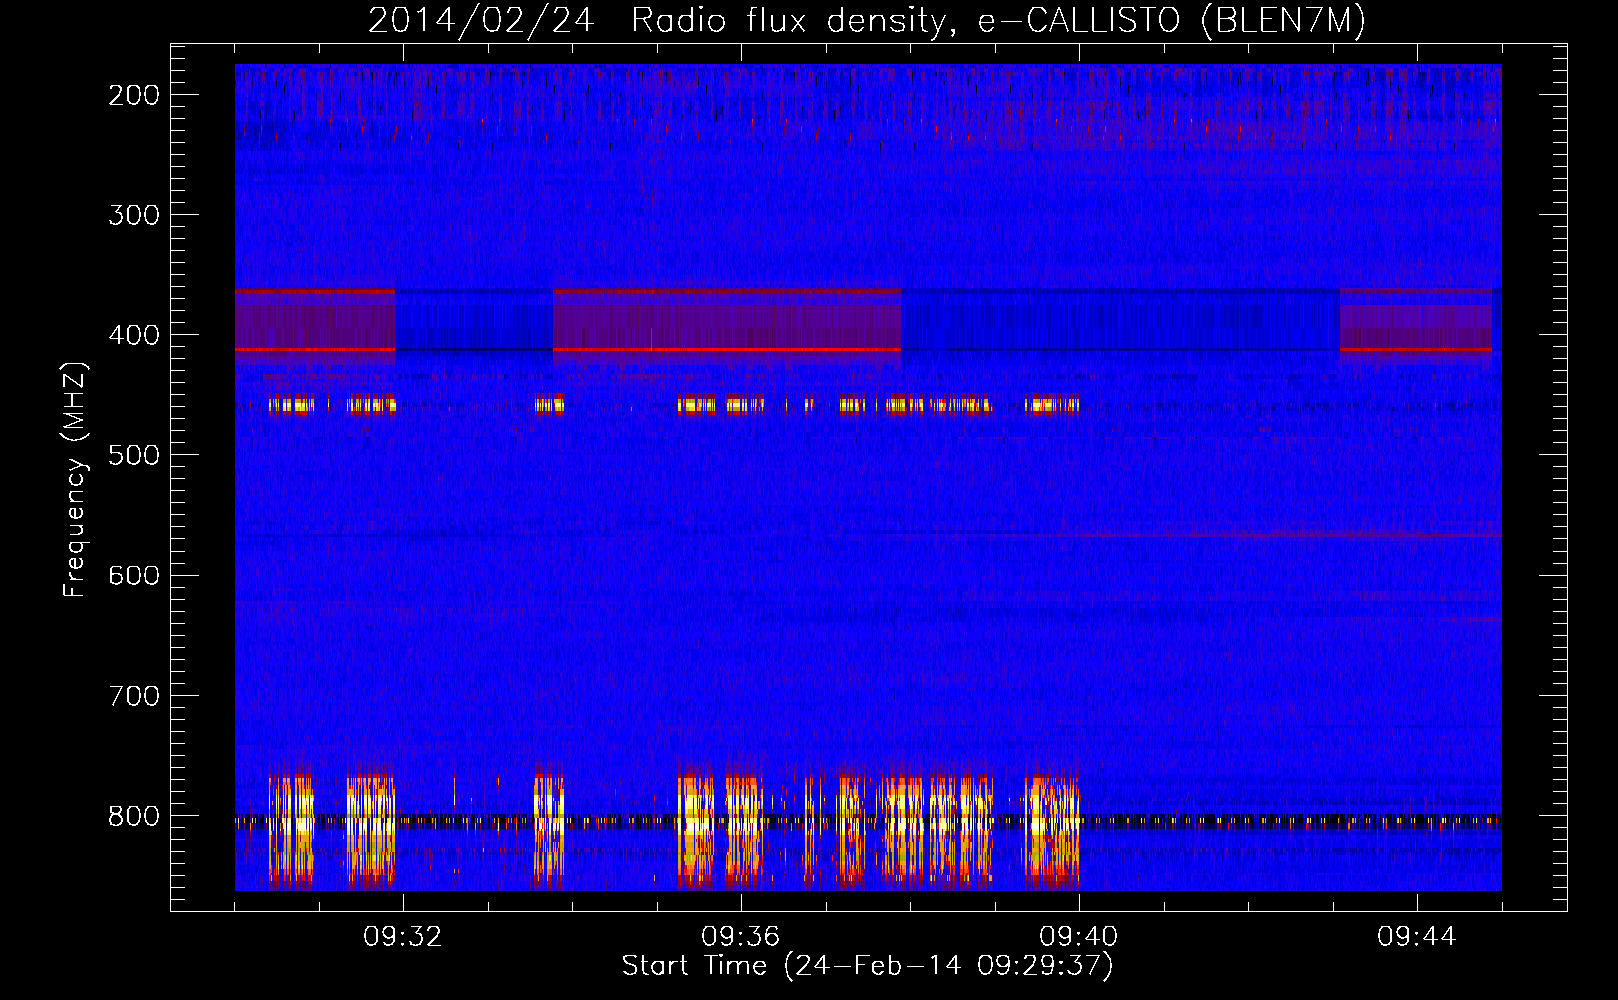Click the 09:40 time tick label
This screenshot has width=1618, height=1000.
tap(1079, 937)
